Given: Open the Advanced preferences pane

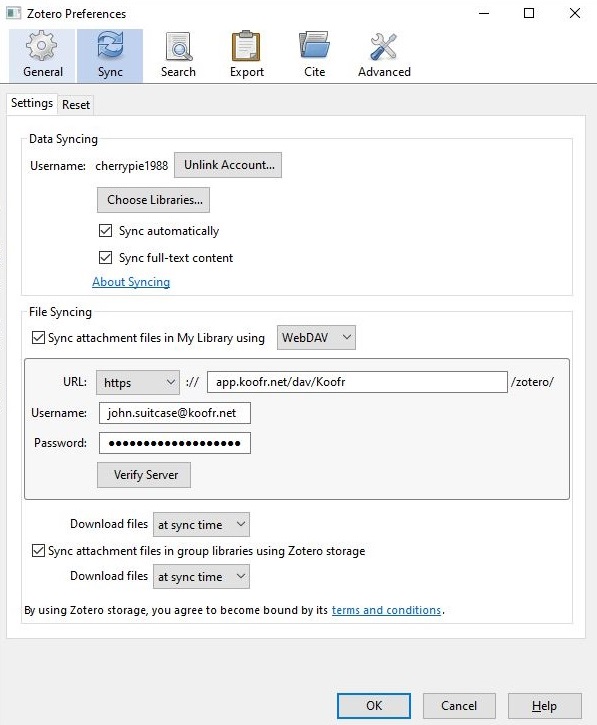Looking at the screenshot, I should pos(384,56).
